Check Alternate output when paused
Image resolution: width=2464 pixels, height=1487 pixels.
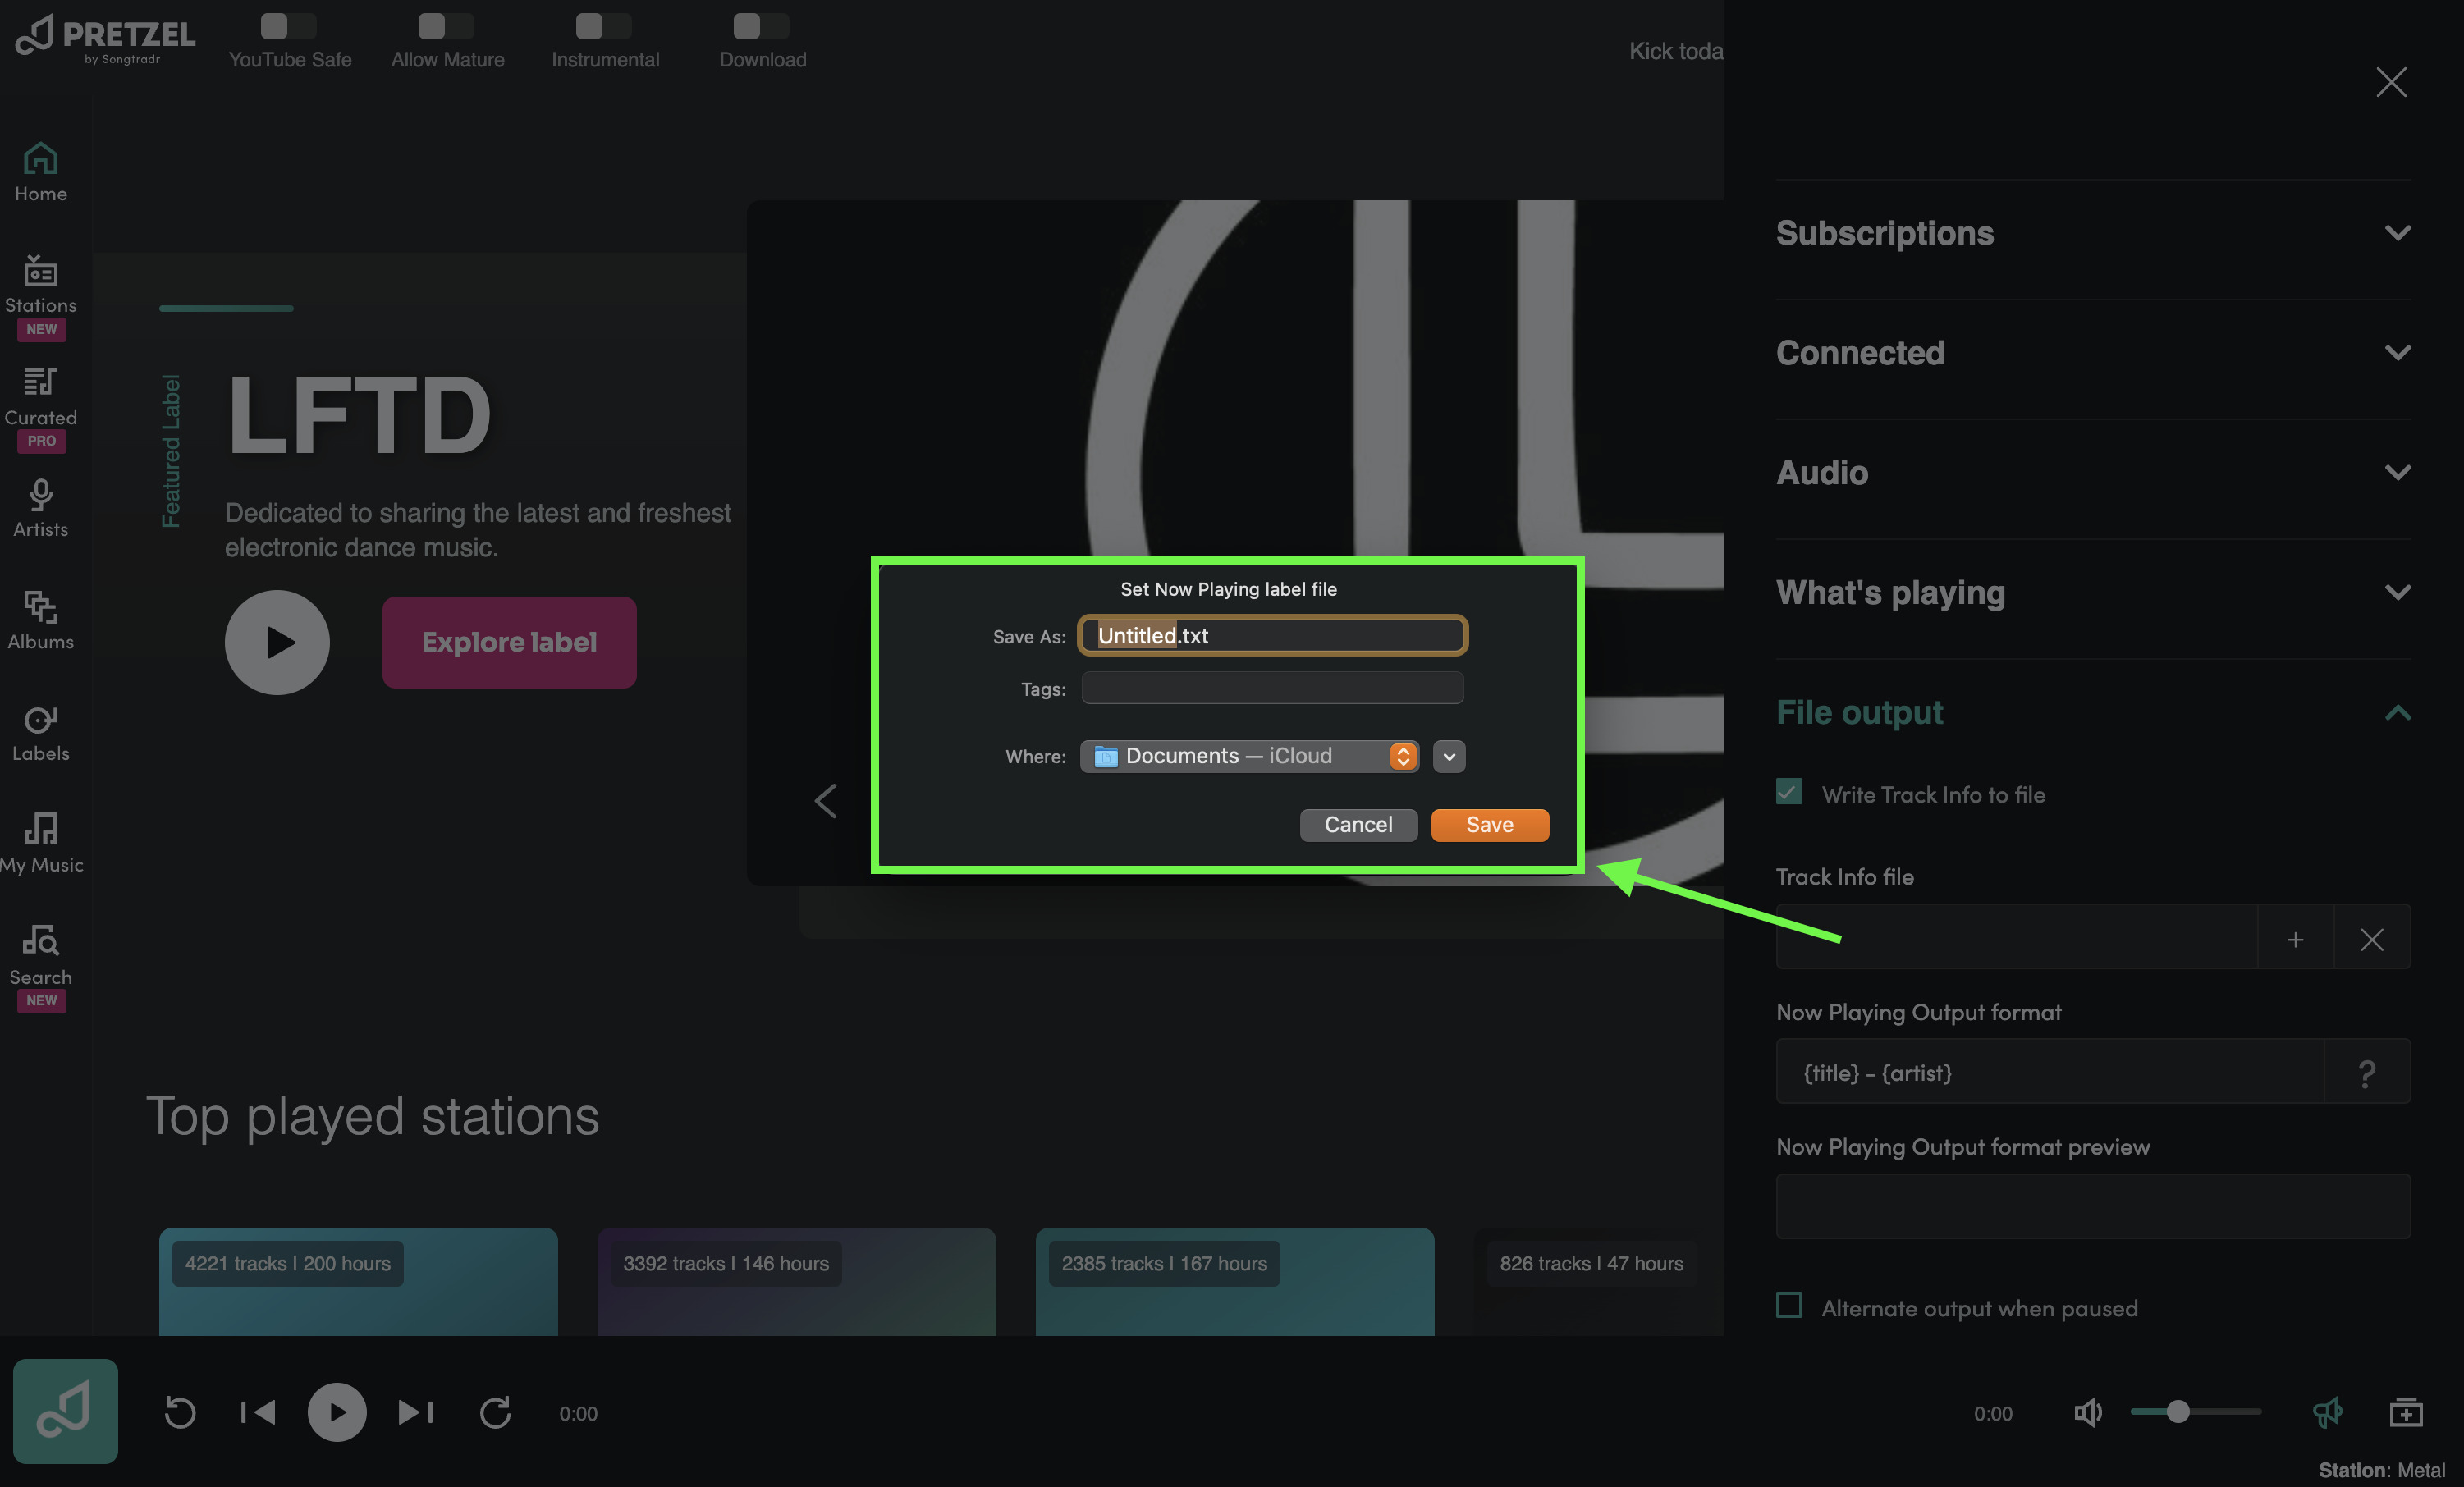[1789, 1306]
